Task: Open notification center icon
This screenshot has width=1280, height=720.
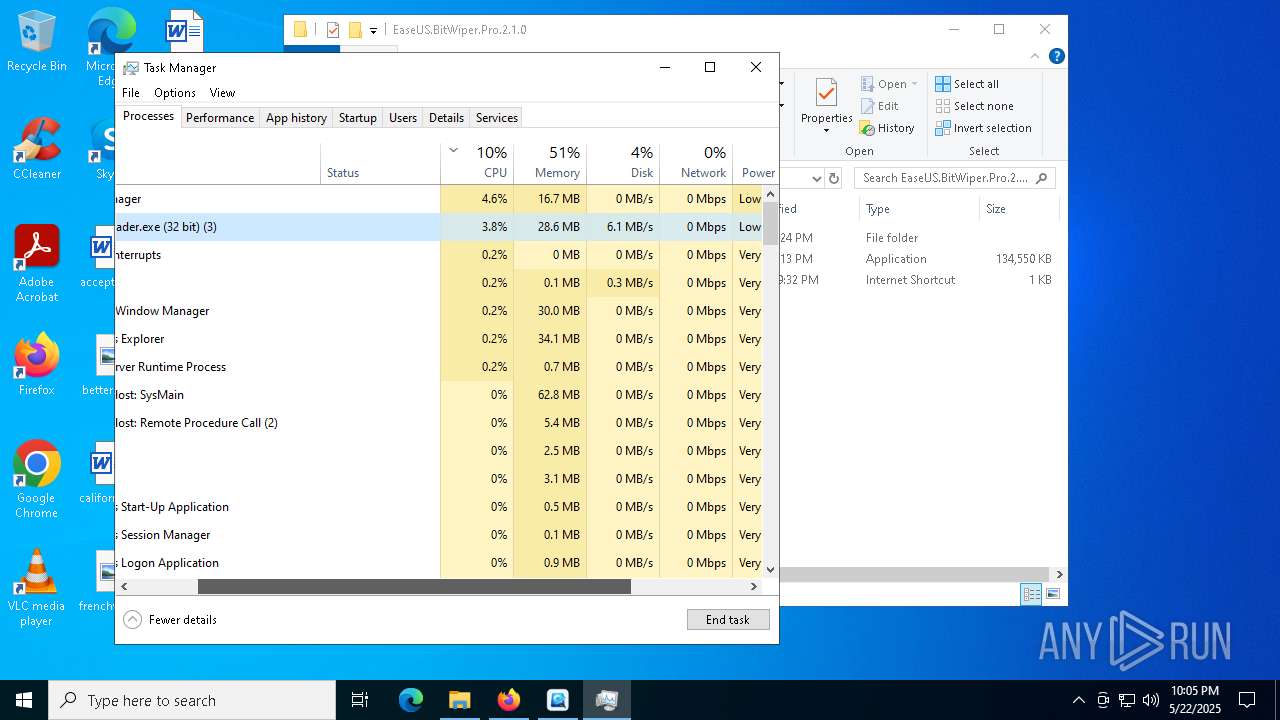Action: tap(1247, 700)
